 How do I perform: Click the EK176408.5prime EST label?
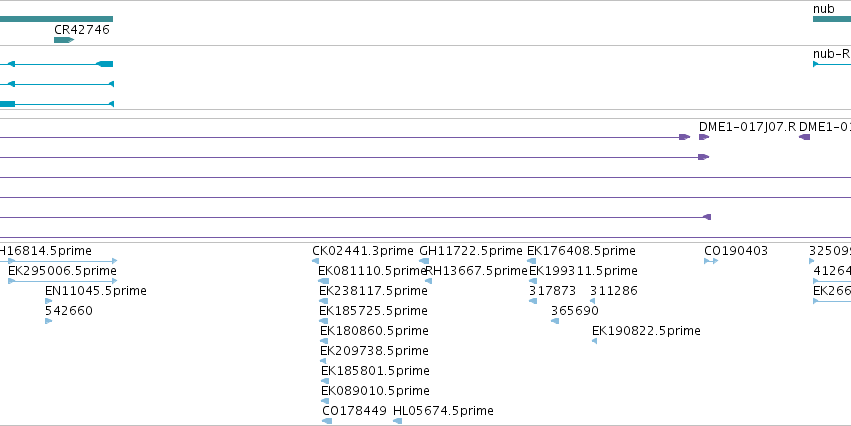[581, 251]
